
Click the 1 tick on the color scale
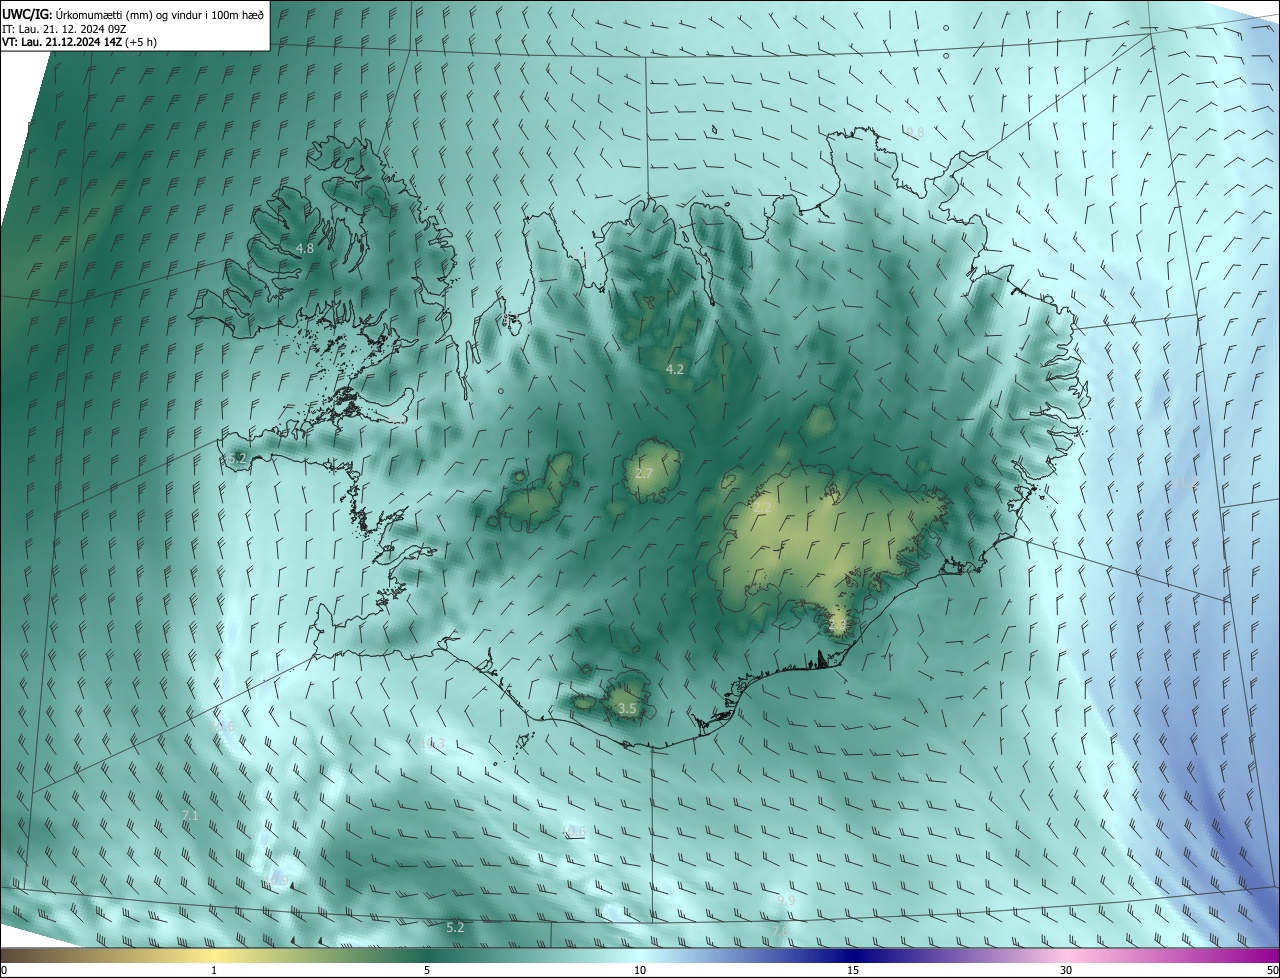point(214,970)
